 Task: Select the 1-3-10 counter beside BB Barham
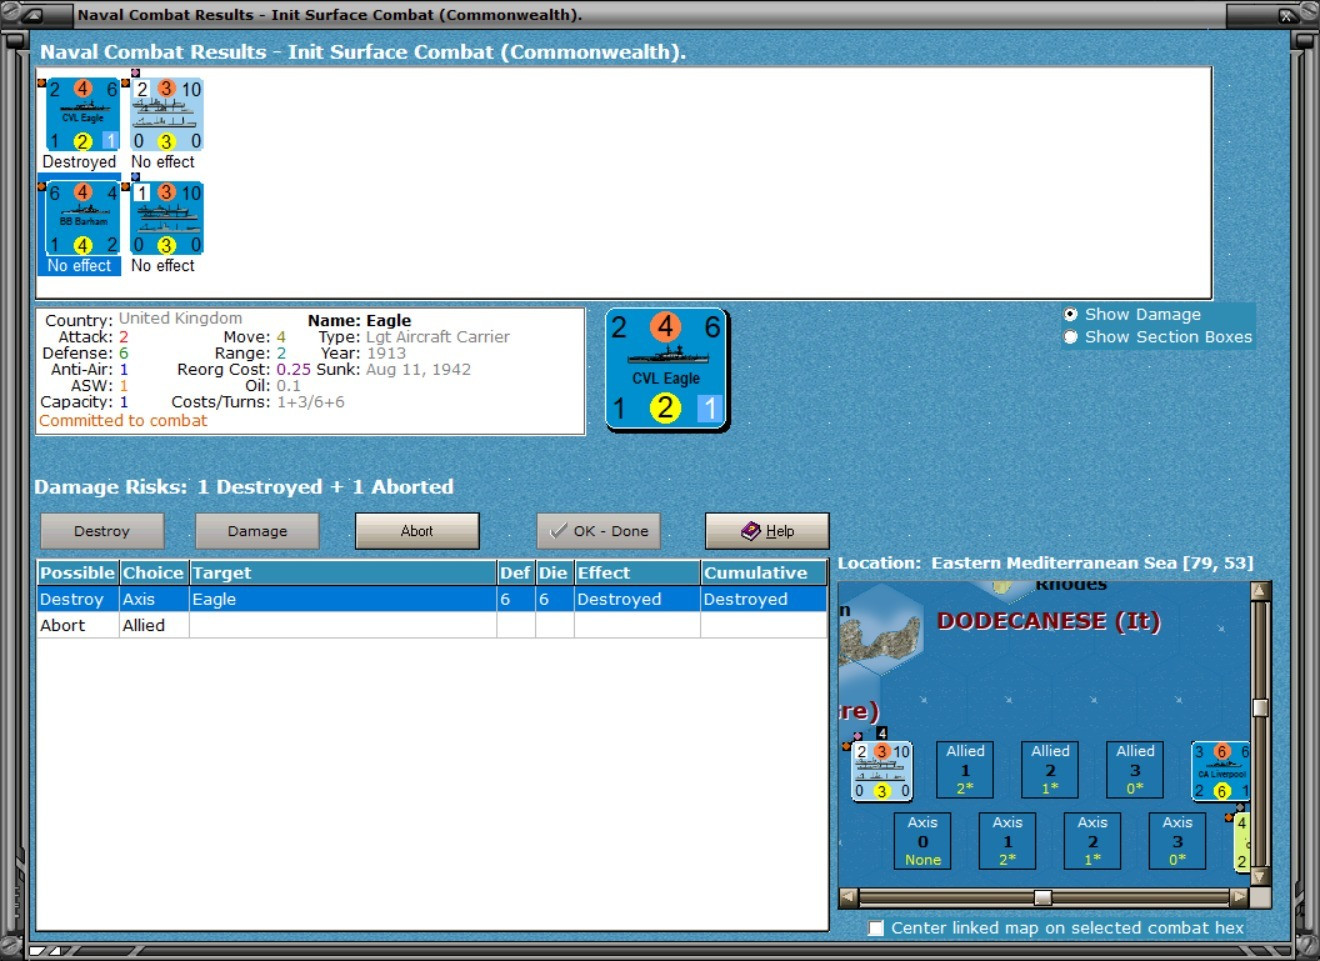coord(168,218)
